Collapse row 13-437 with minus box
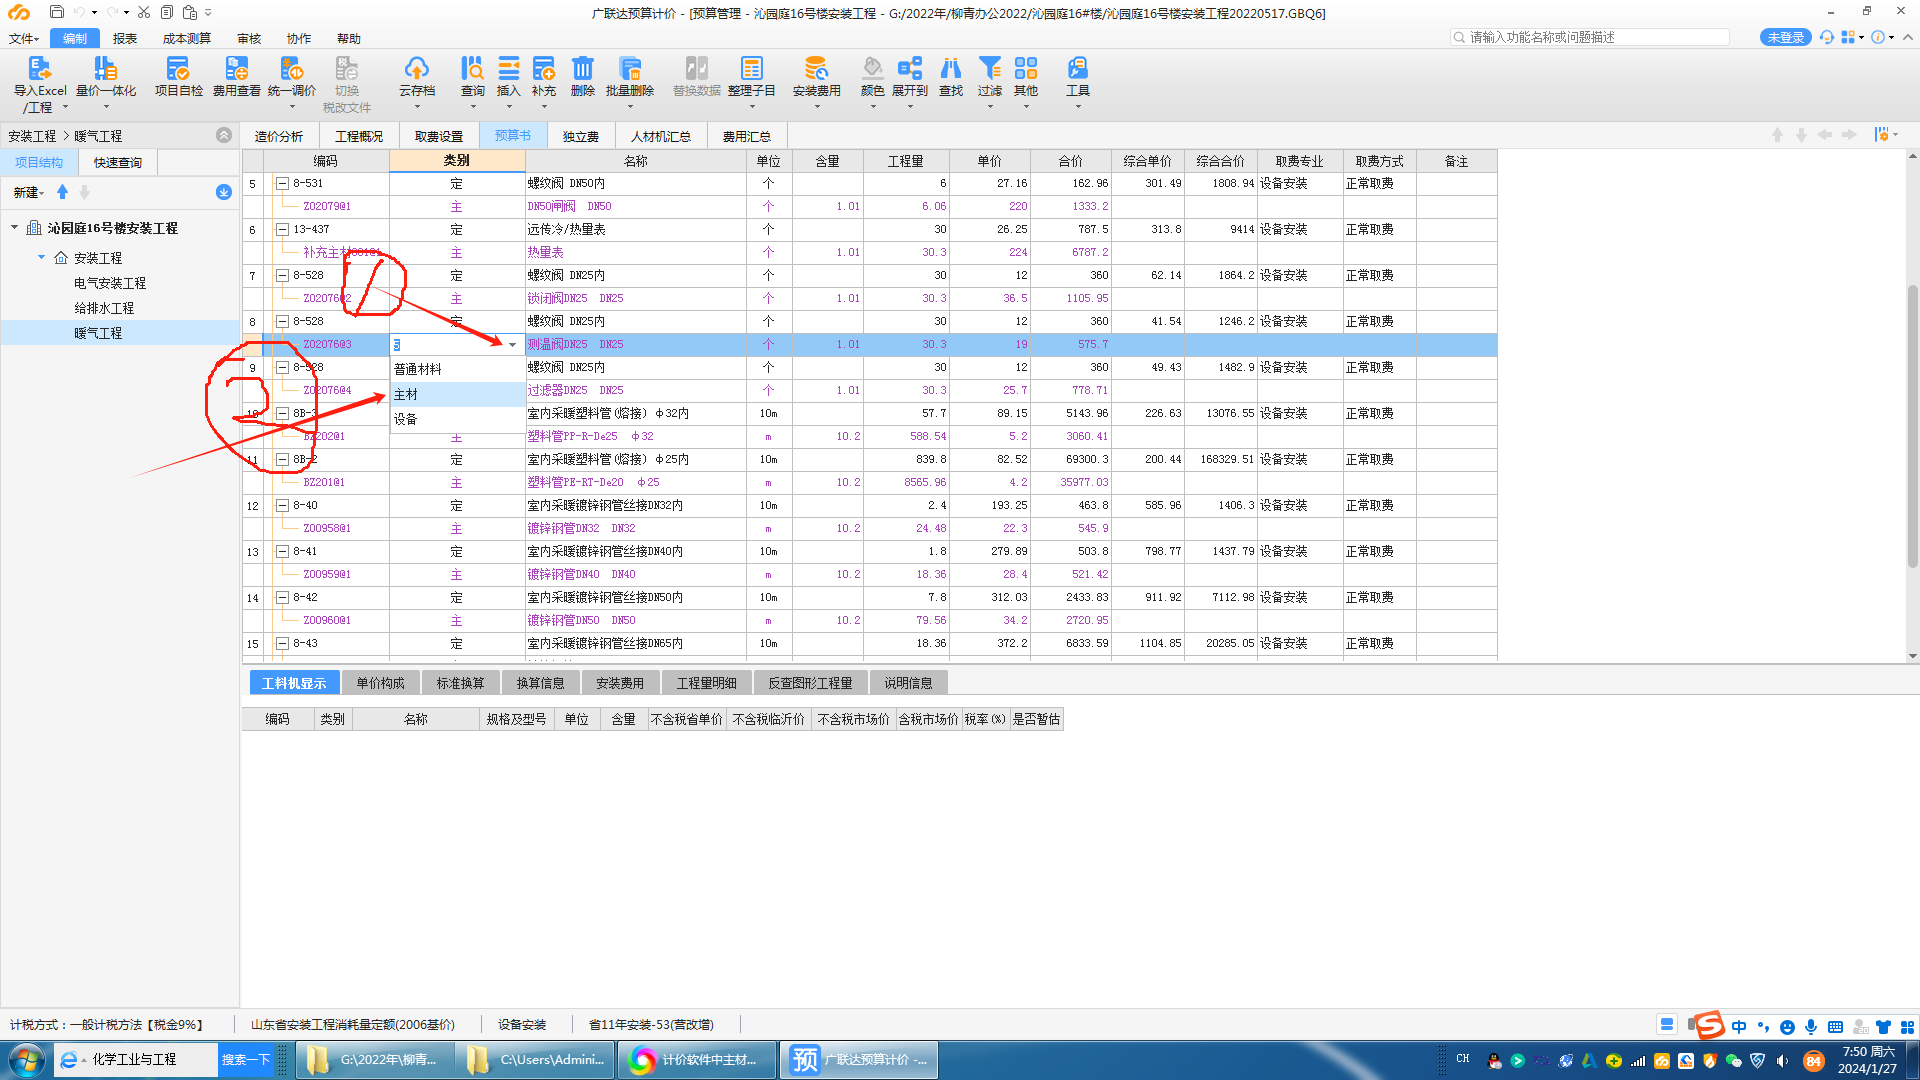The width and height of the screenshot is (1920, 1080). tap(282, 229)
